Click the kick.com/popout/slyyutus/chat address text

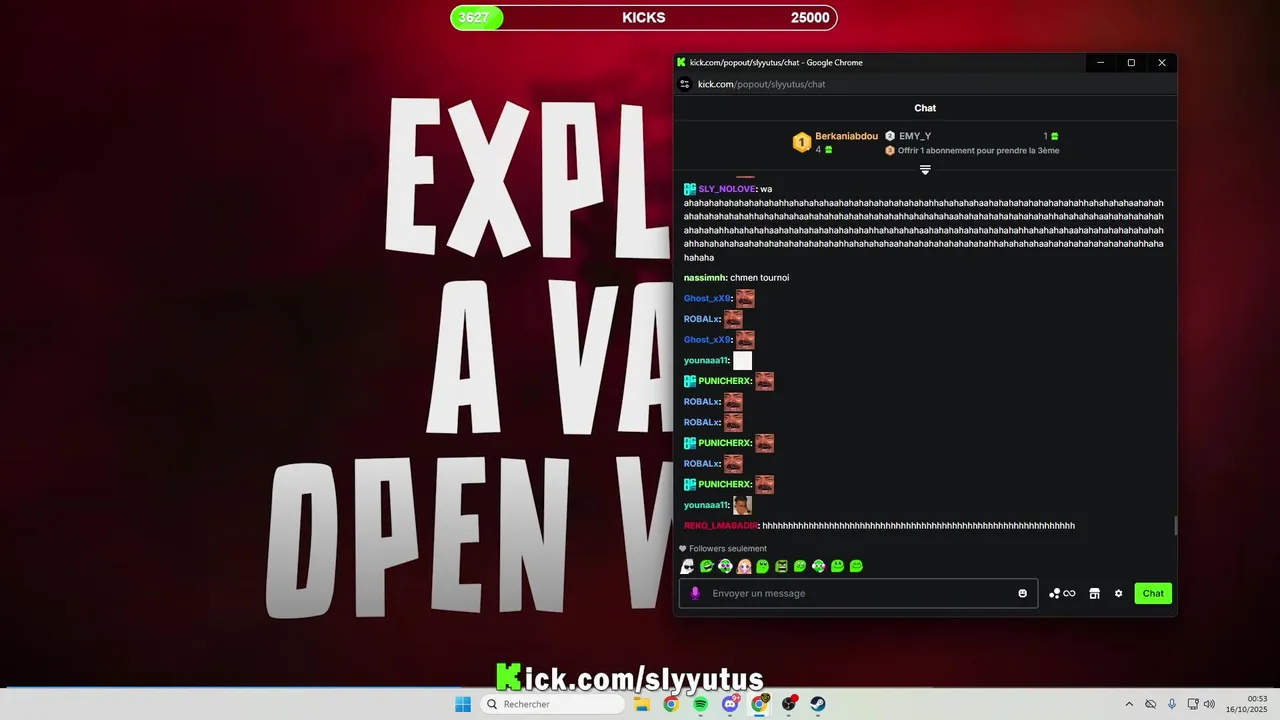coord(761,84)
